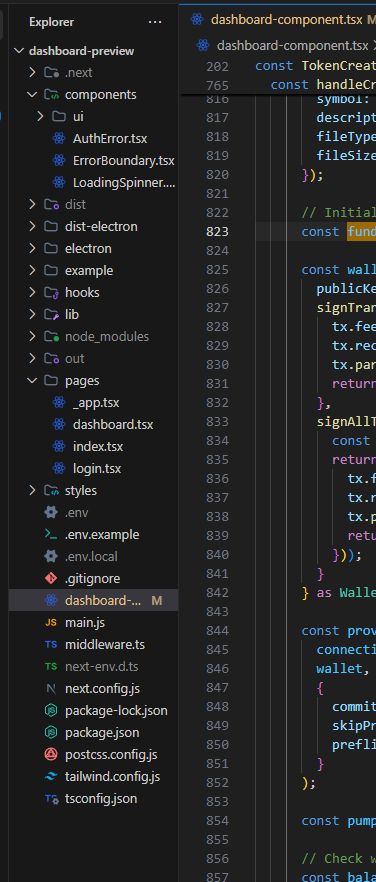The image size is (376, 882).
Task: Expand the ui folder chevron
Action: [x=40, y=116]
